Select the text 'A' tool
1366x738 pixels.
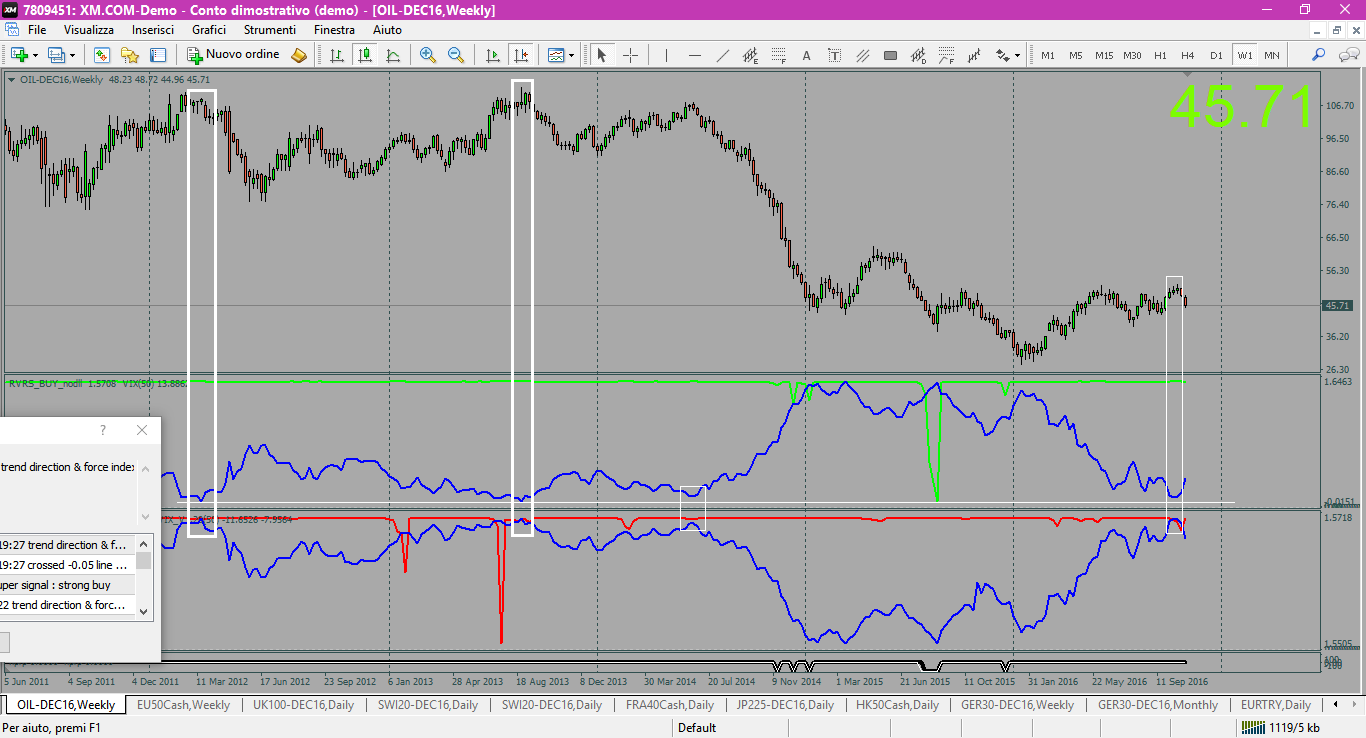coord(807,55)
